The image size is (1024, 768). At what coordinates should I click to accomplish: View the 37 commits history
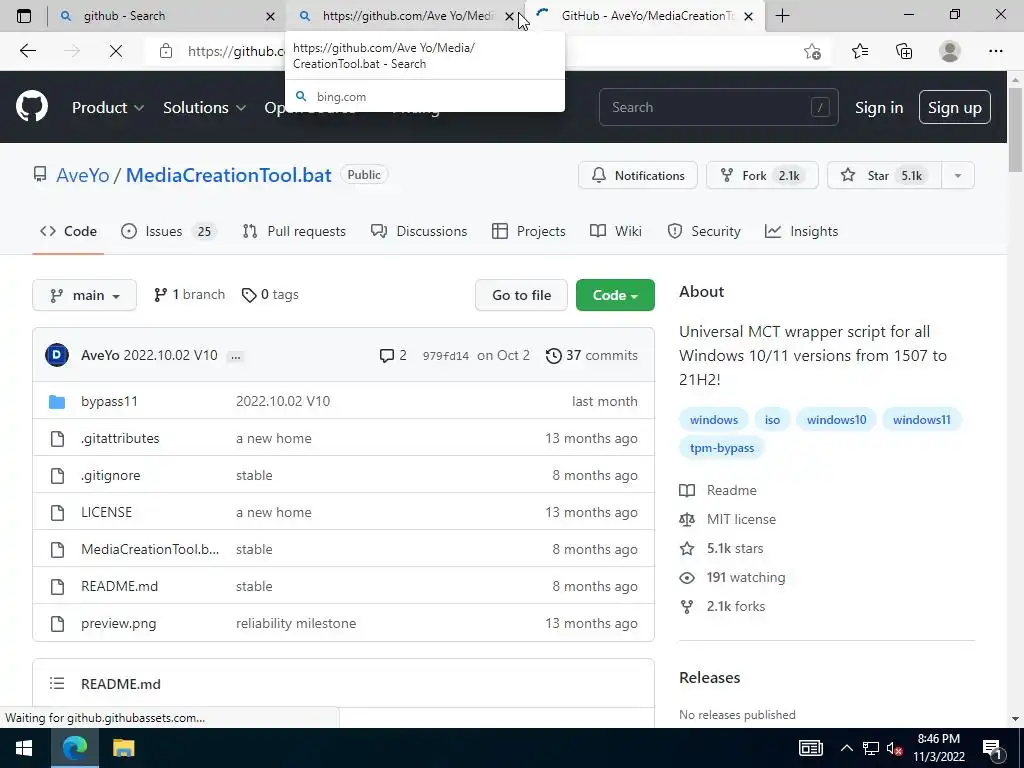coord(592,355)
